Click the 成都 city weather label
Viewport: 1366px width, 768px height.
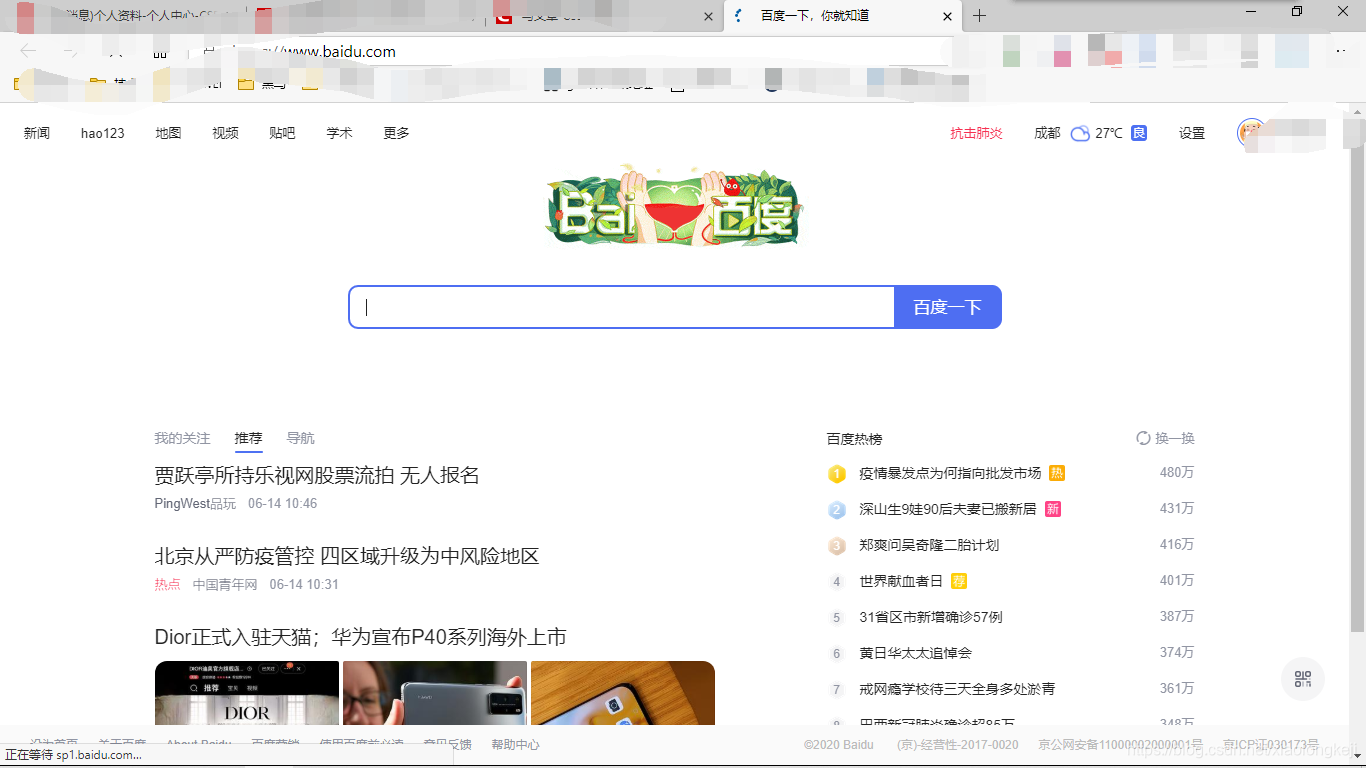coord(1047,133)
